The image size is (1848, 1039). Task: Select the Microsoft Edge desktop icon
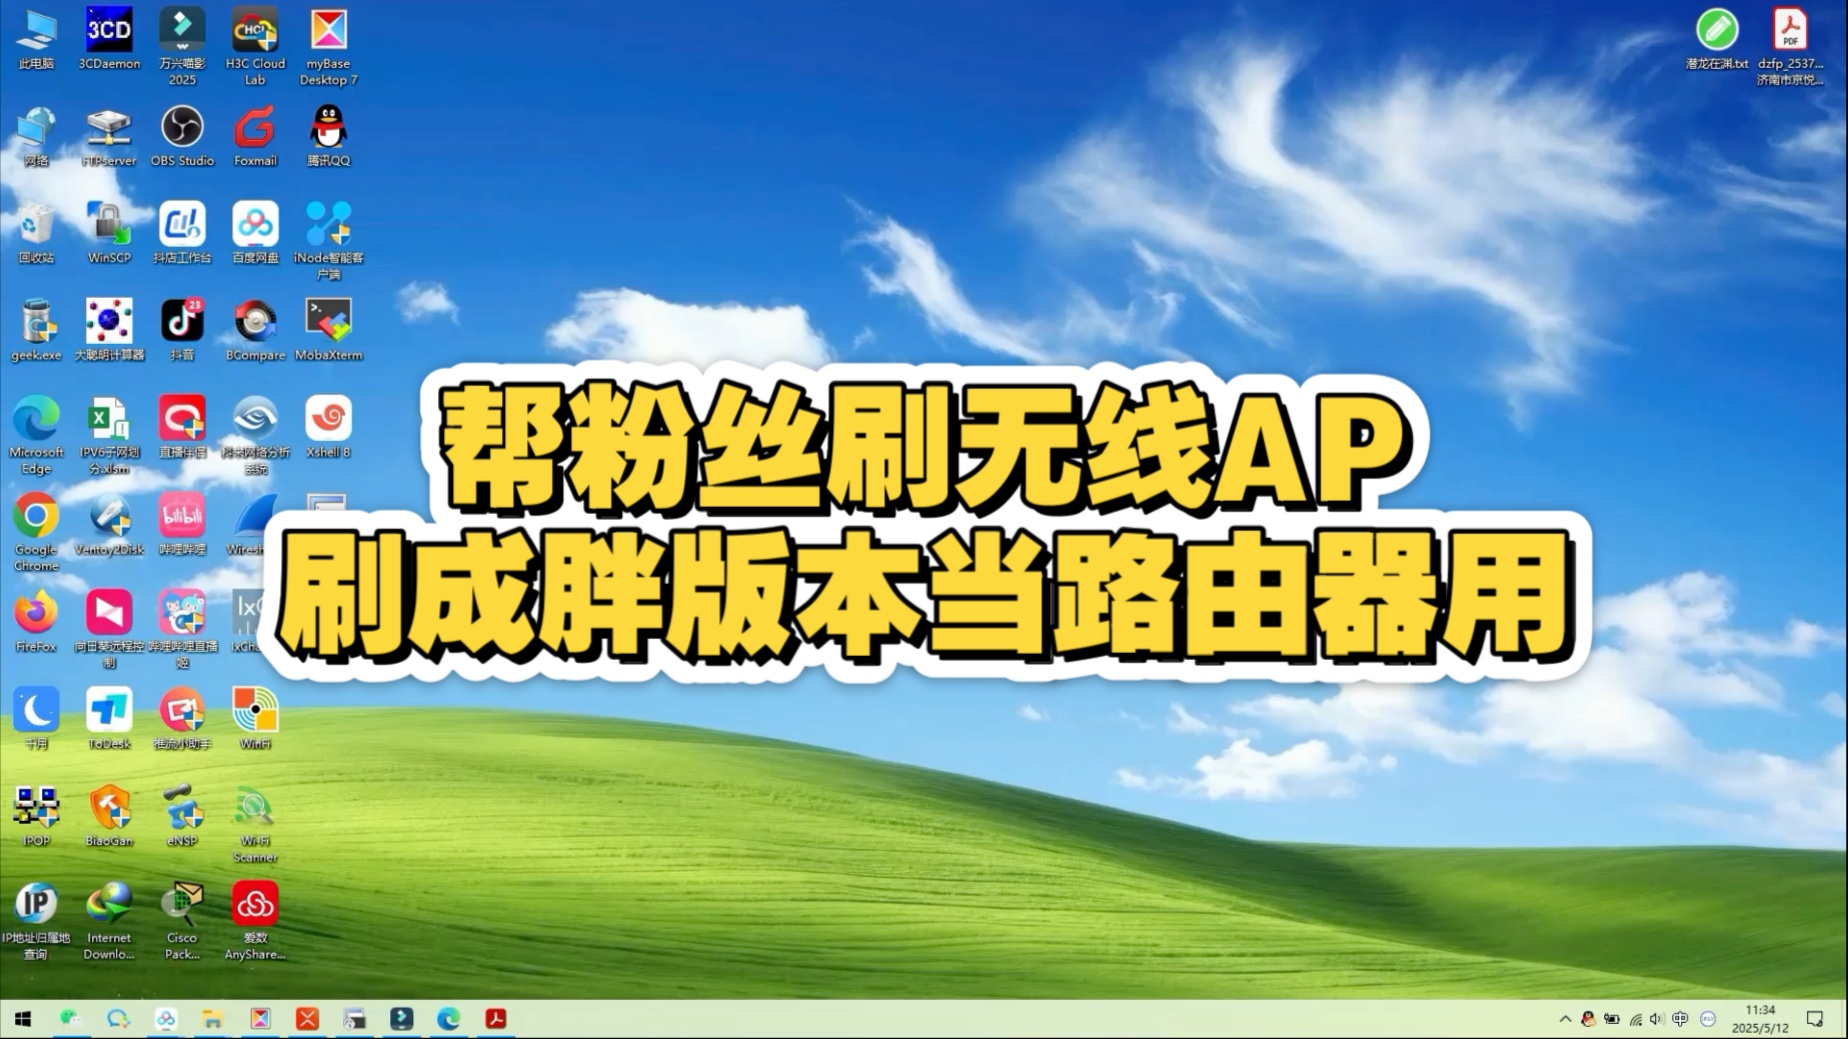pos(36,435)
